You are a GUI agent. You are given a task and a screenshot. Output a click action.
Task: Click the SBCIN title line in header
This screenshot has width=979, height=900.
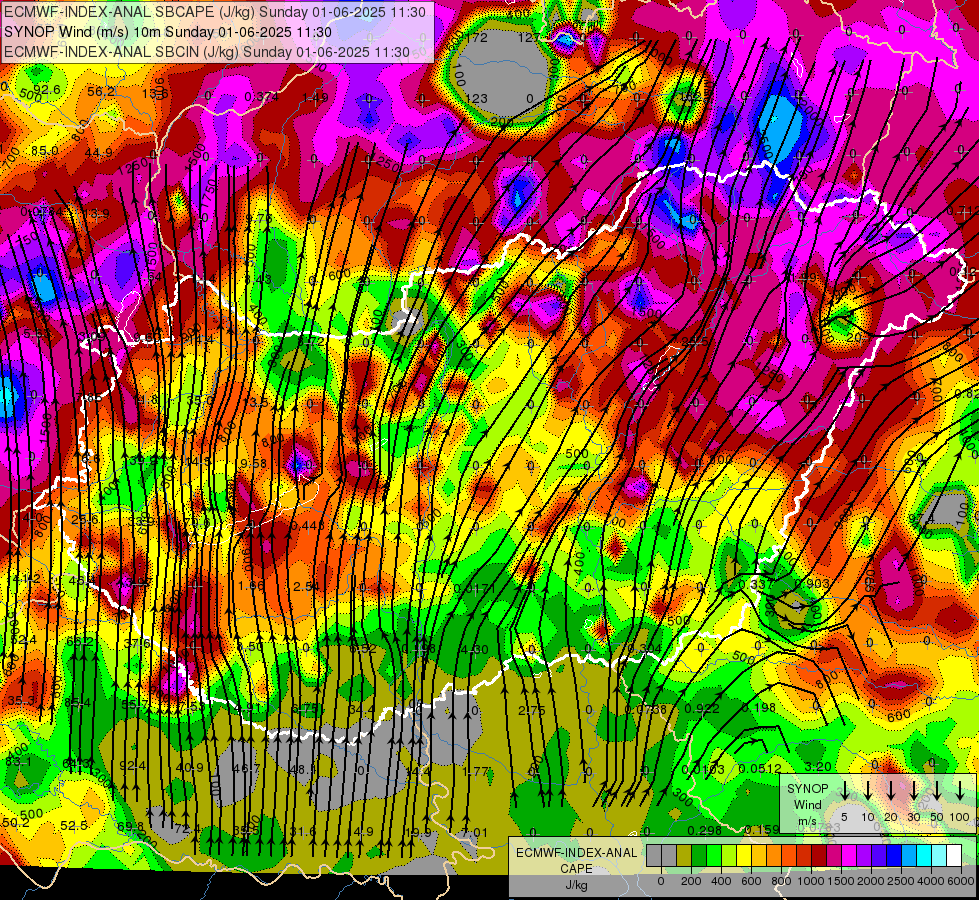point(207,52)
